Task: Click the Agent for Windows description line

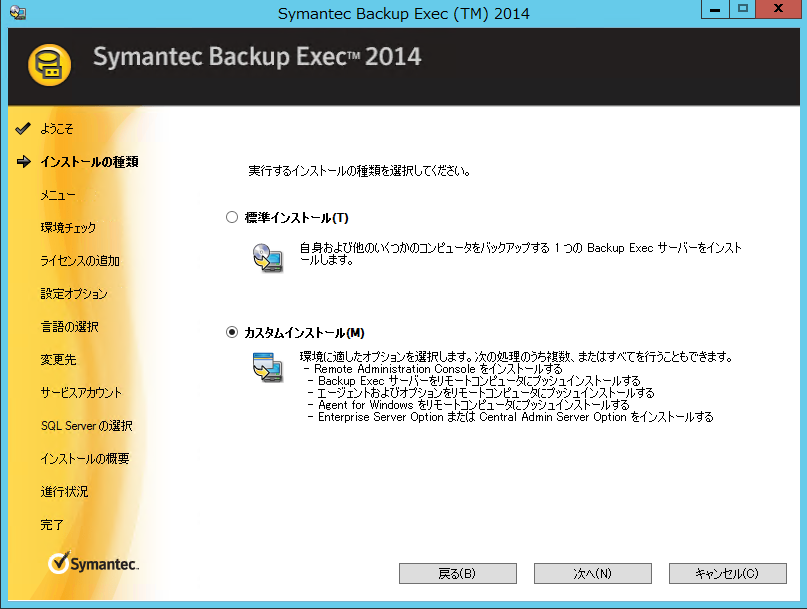Action: [x=468, y=405]
